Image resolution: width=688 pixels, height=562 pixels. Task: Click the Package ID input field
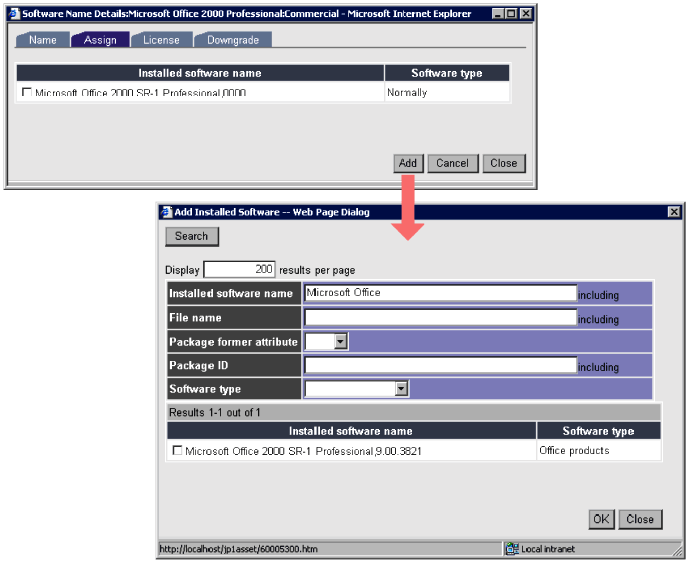(440, 365)
